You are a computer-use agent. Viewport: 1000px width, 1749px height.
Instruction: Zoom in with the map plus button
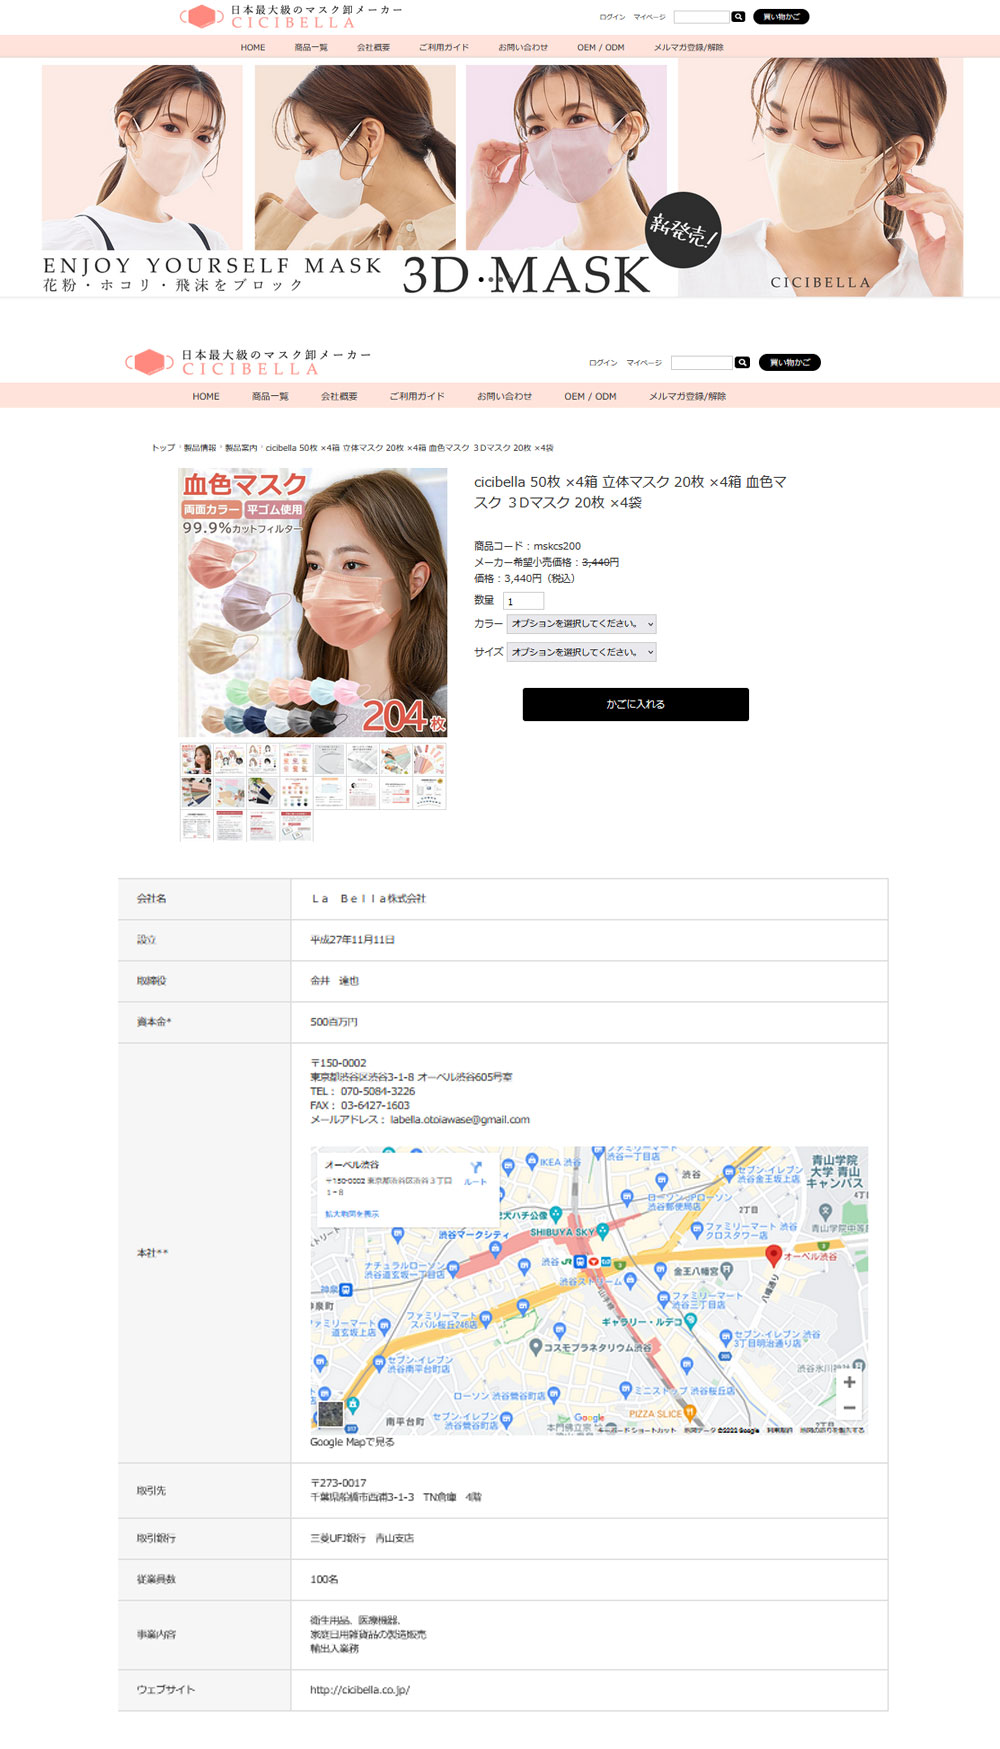[849, 1382]
